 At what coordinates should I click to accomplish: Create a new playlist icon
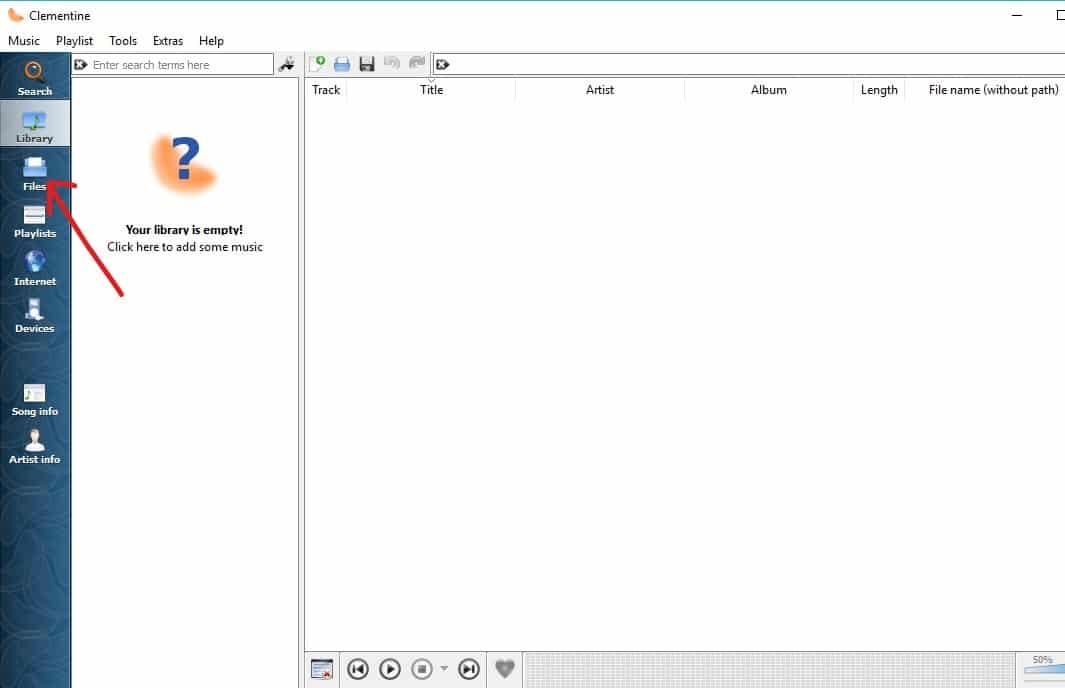(317, 64)
